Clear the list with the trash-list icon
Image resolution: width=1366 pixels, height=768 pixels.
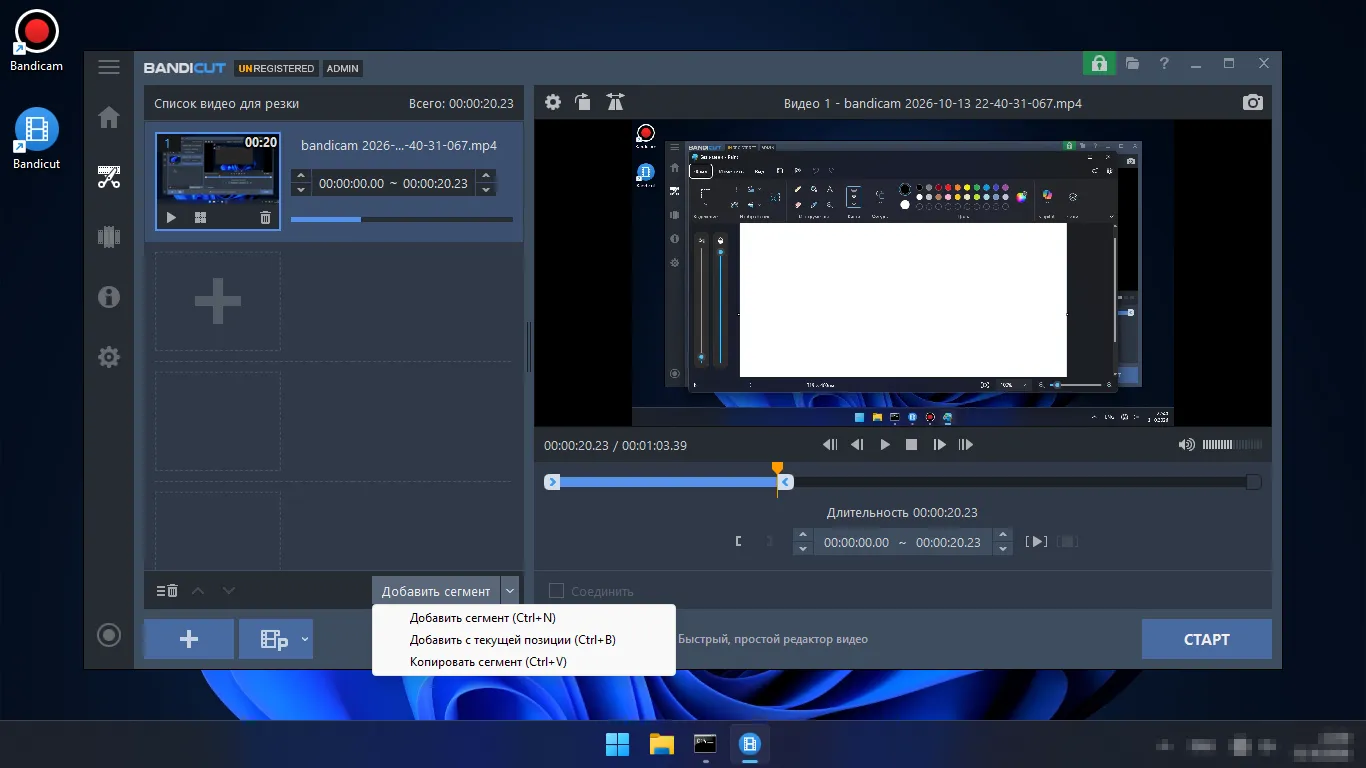167,591
